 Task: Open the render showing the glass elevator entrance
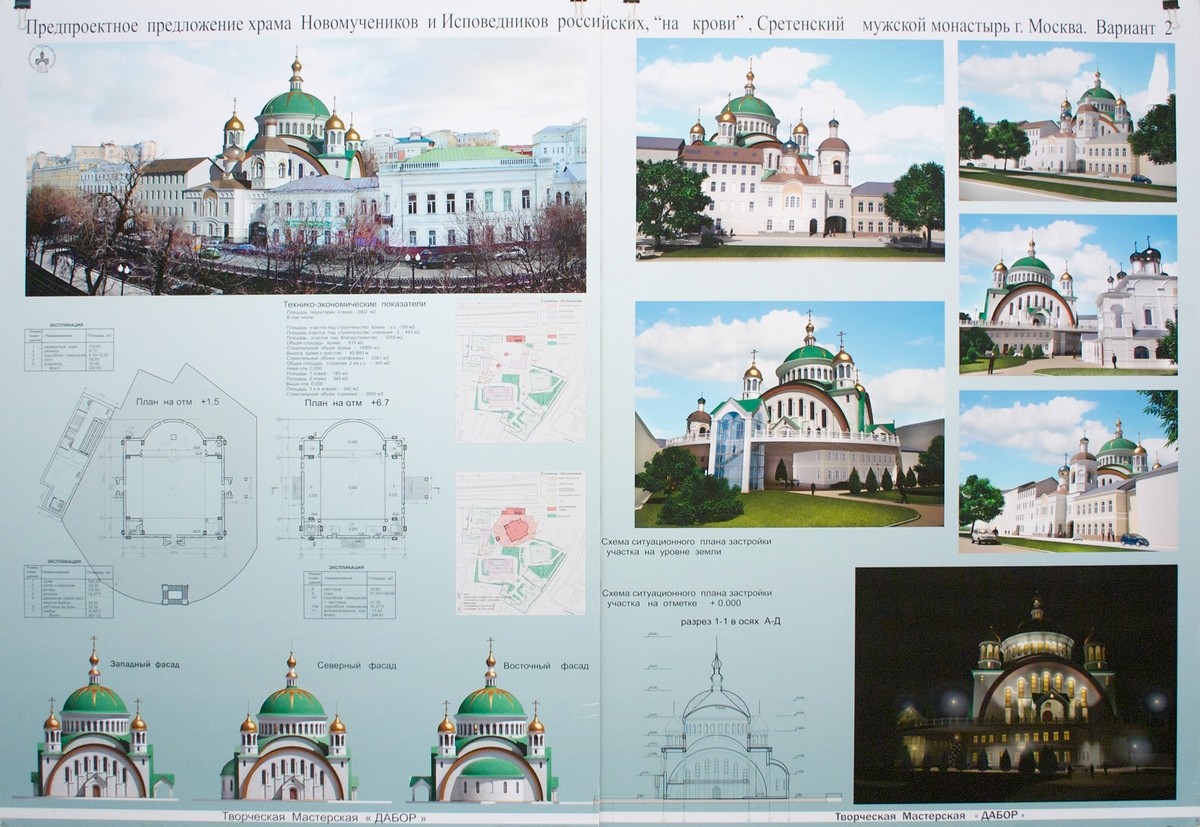[789, 414]
